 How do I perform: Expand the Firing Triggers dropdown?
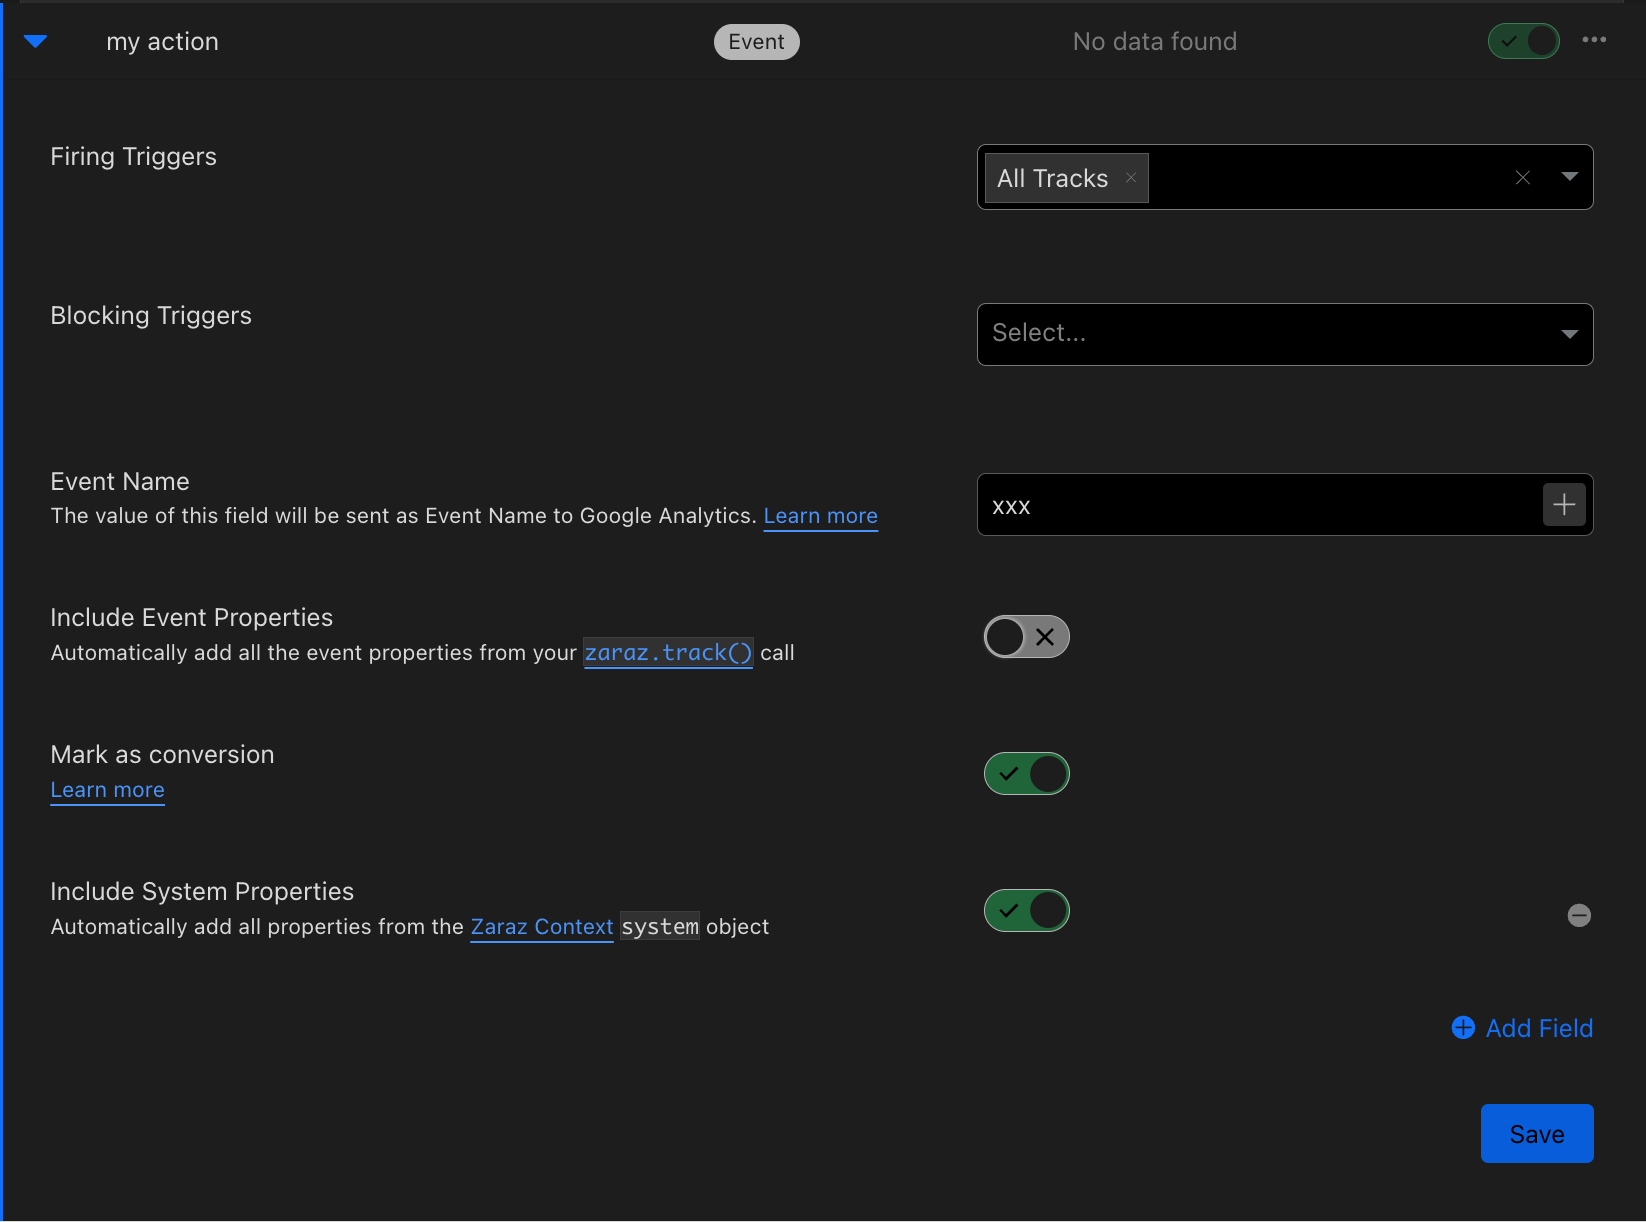(1569, 177)
